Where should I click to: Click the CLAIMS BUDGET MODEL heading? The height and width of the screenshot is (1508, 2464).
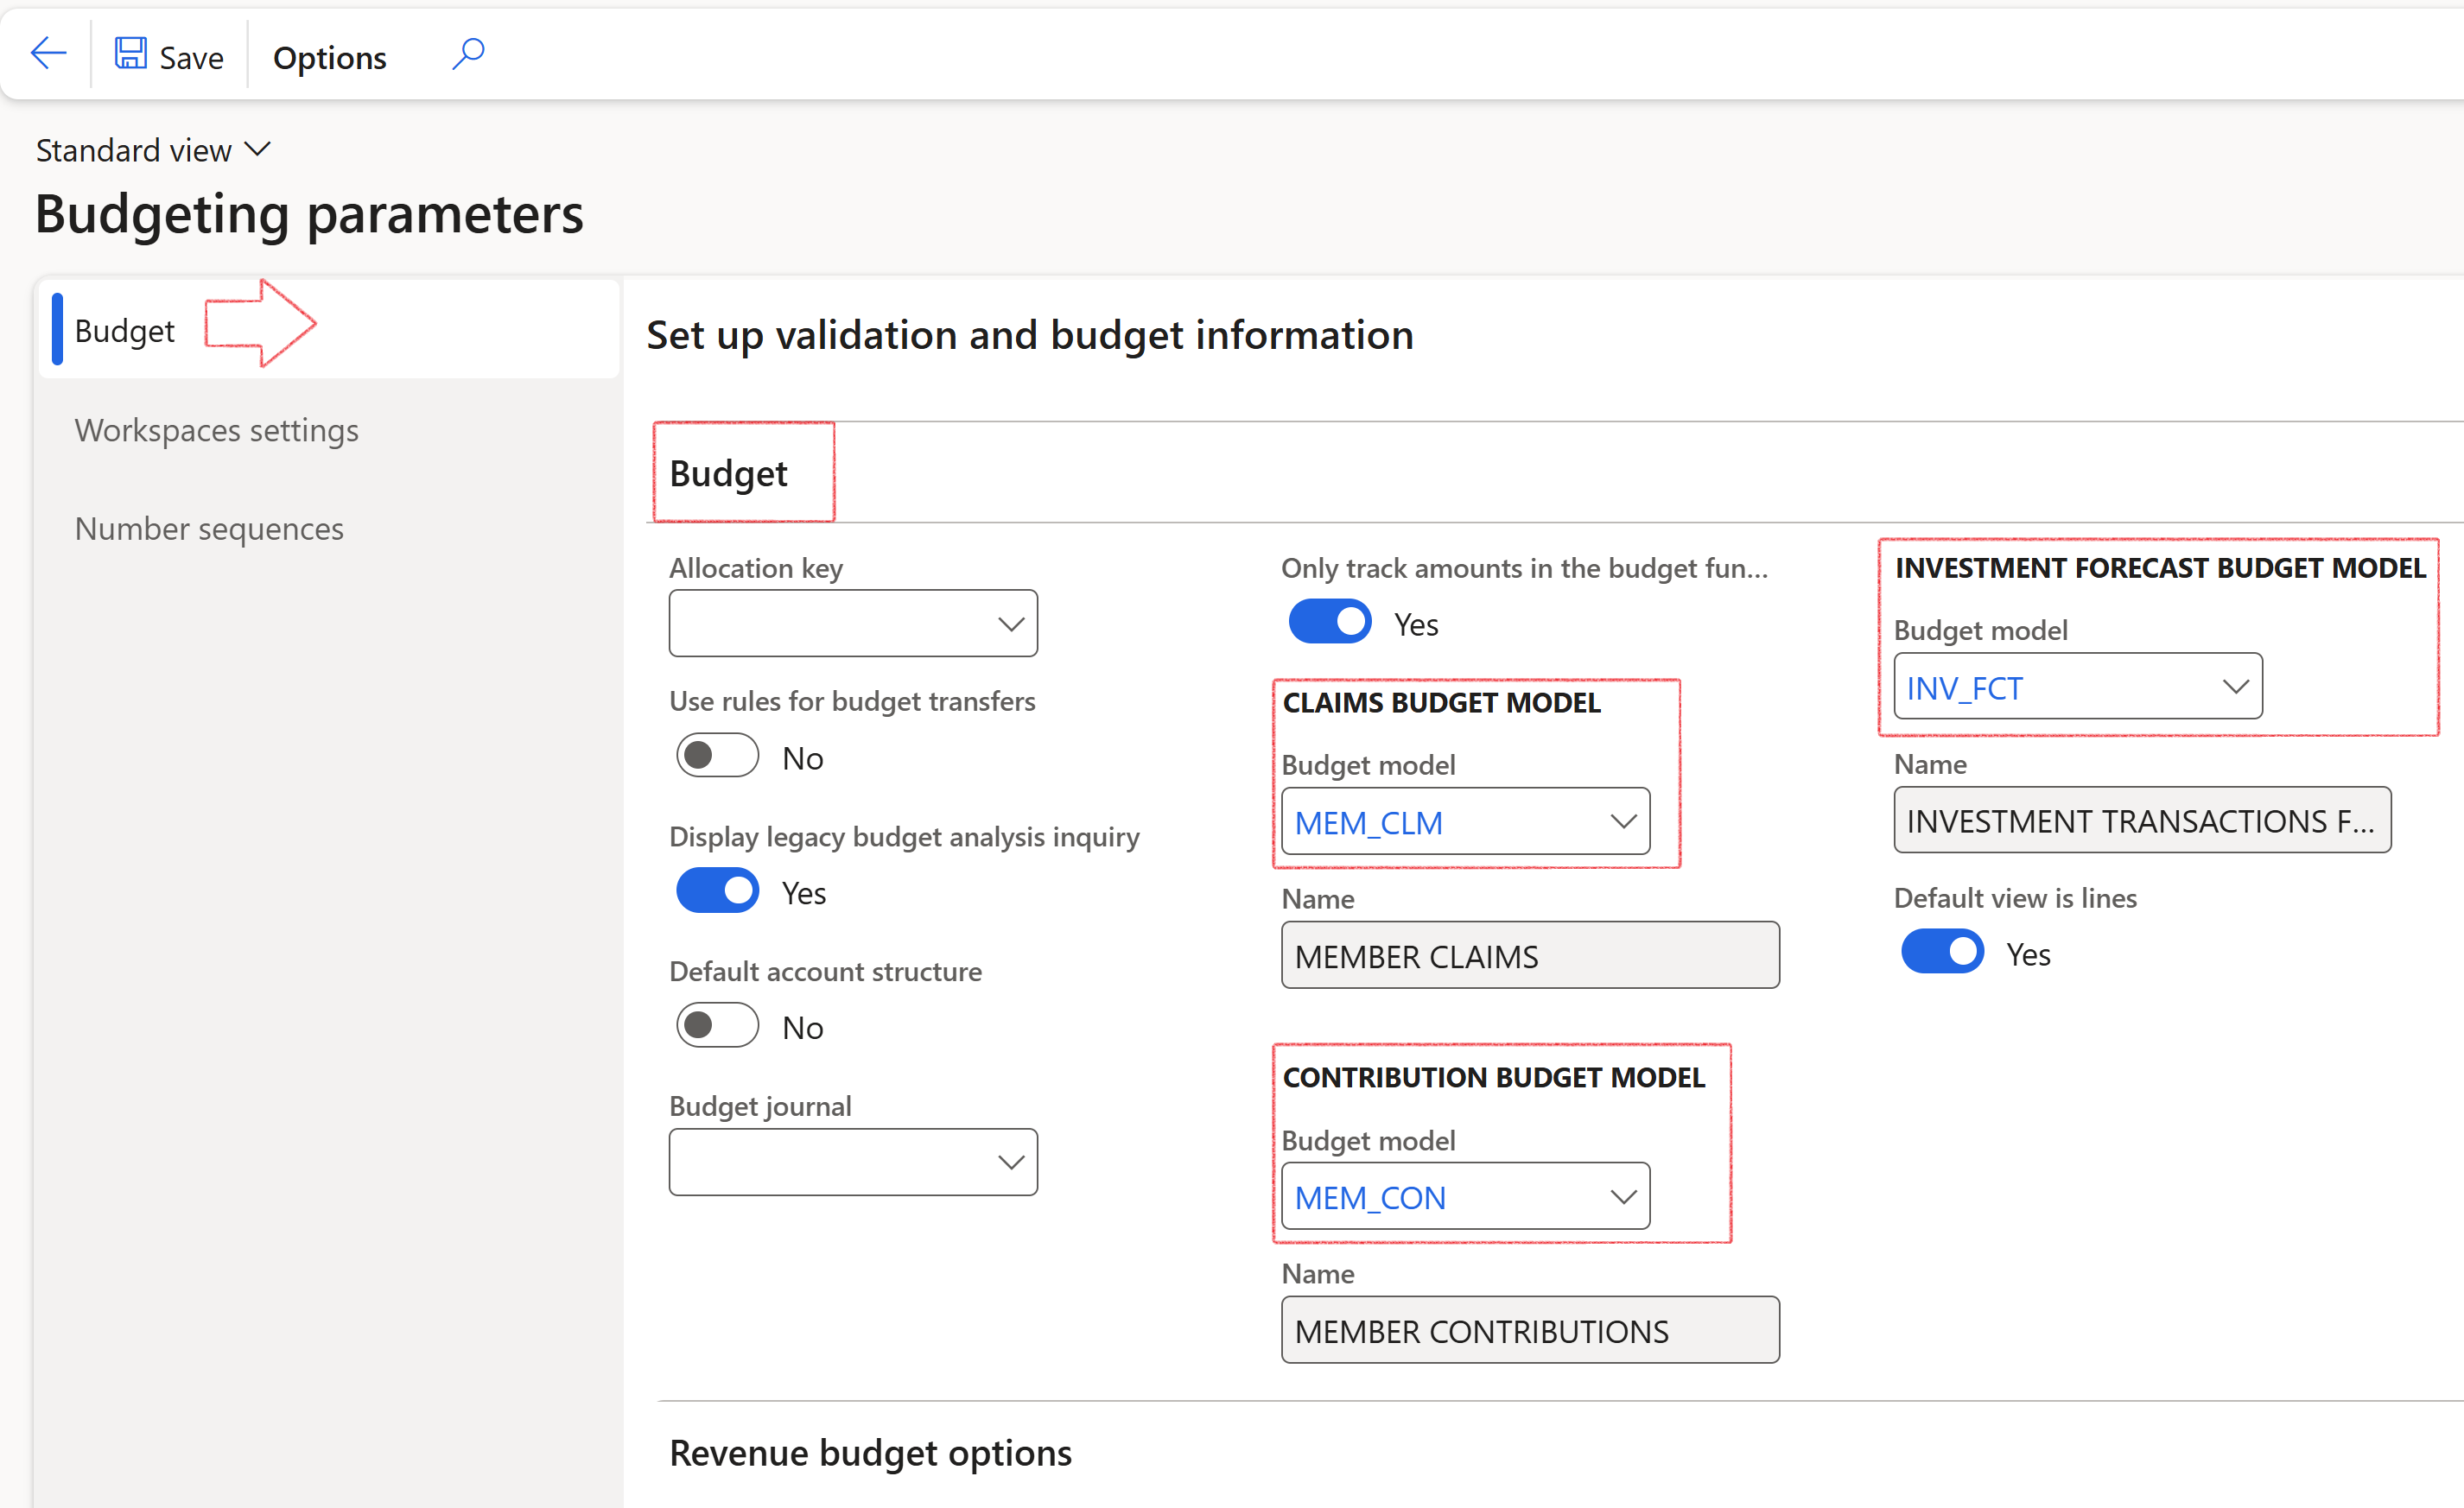[1441, 702]
